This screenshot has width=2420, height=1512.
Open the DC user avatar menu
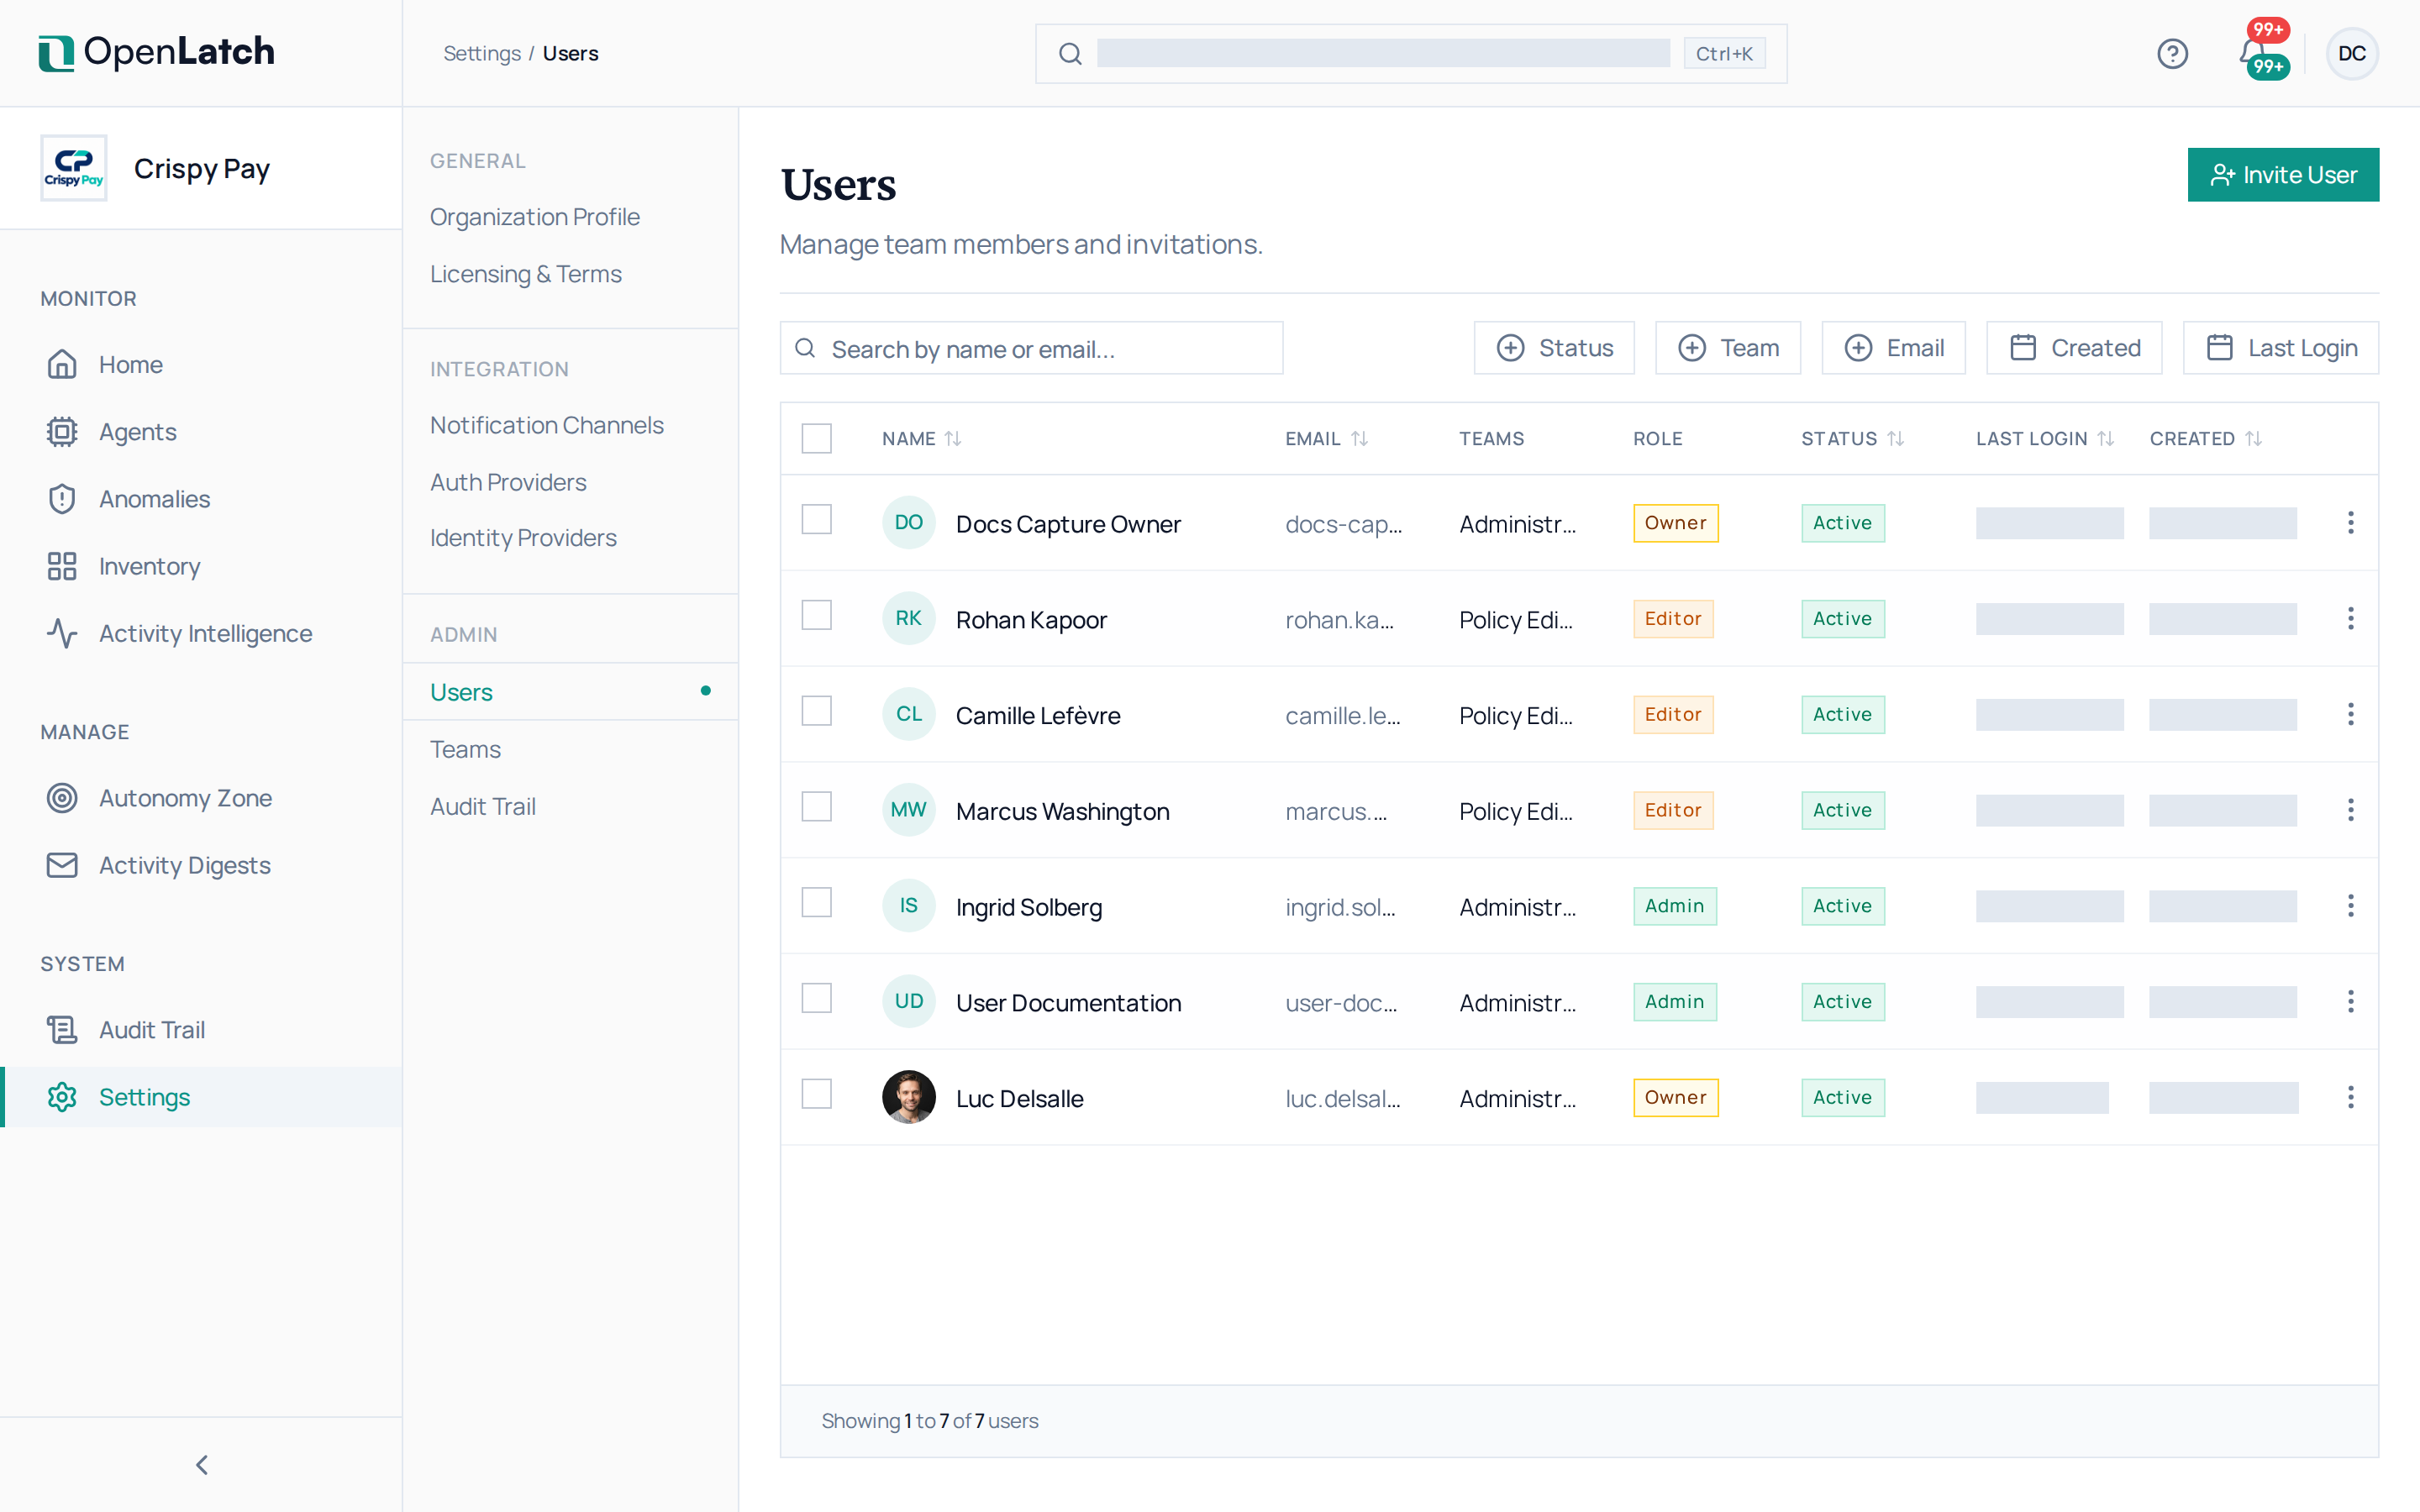pos(2352,53)
